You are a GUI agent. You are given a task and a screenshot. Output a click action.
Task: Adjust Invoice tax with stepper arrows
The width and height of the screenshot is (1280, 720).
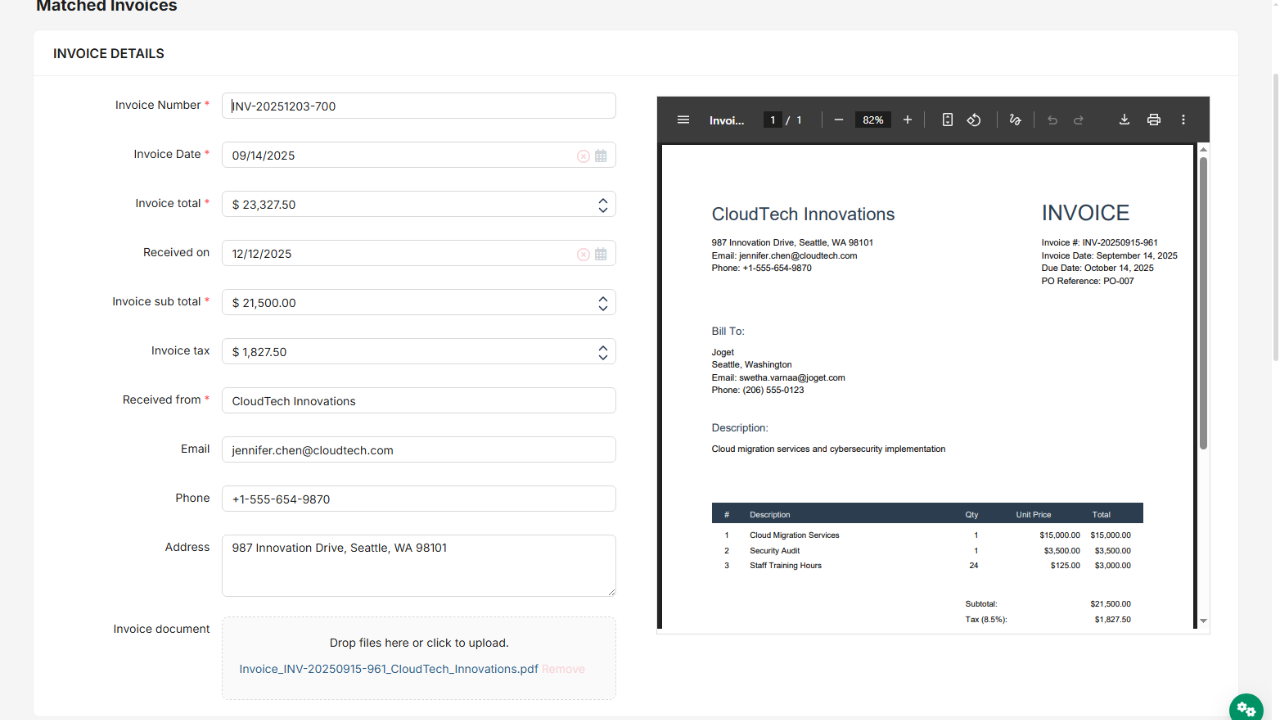point(603,352)
